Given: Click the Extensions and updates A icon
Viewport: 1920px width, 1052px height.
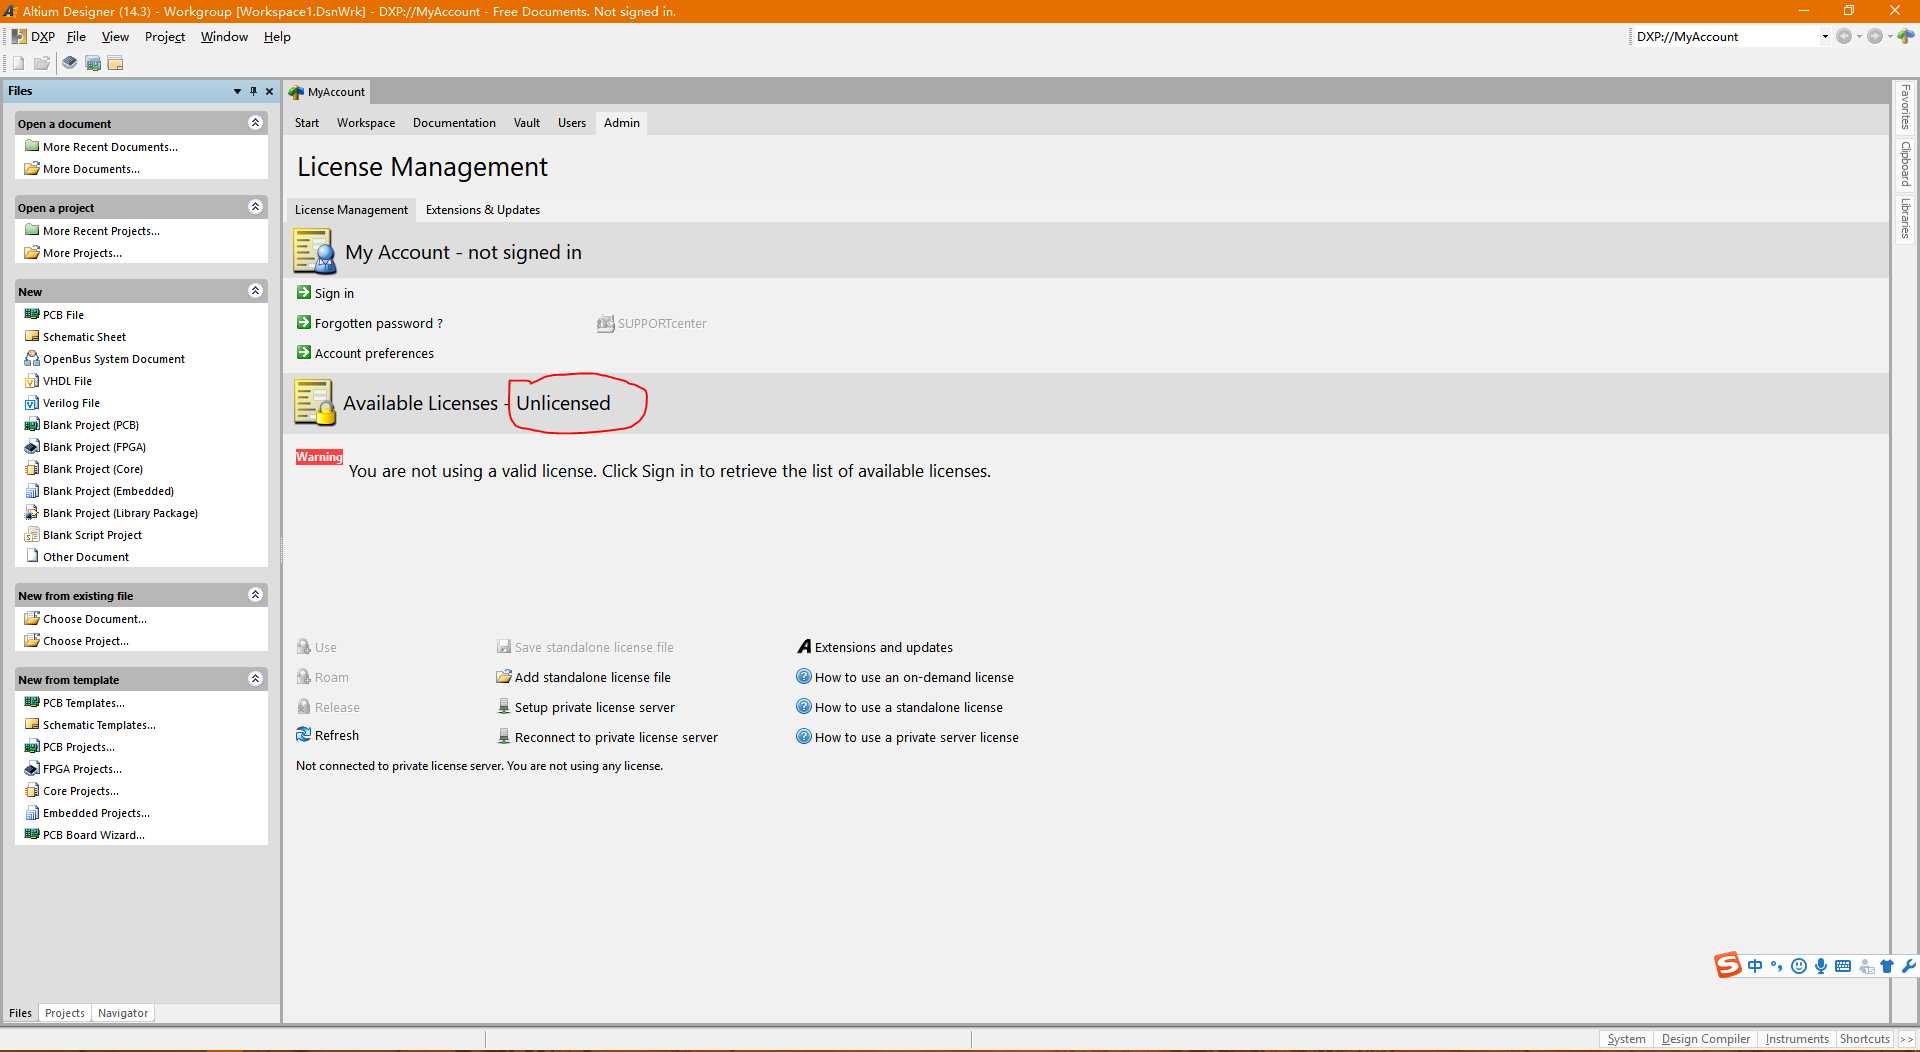Looking at the screenshot, I should coord(804,646).
